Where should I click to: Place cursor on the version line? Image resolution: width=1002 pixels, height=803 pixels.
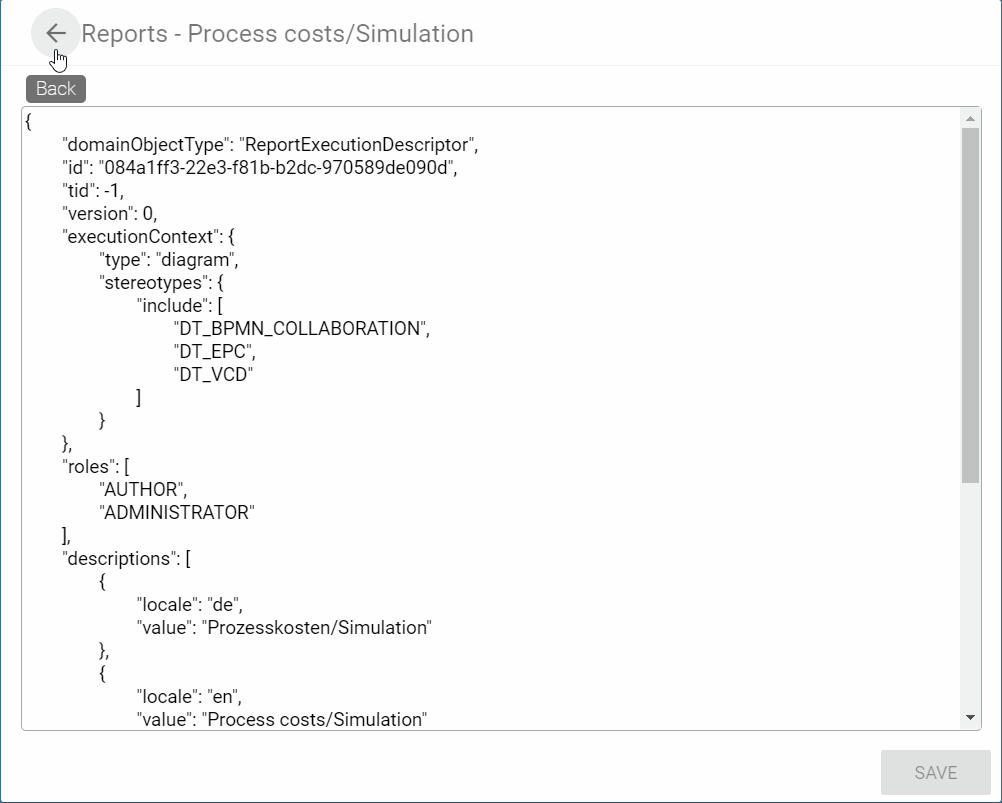(x=110, y=213)
